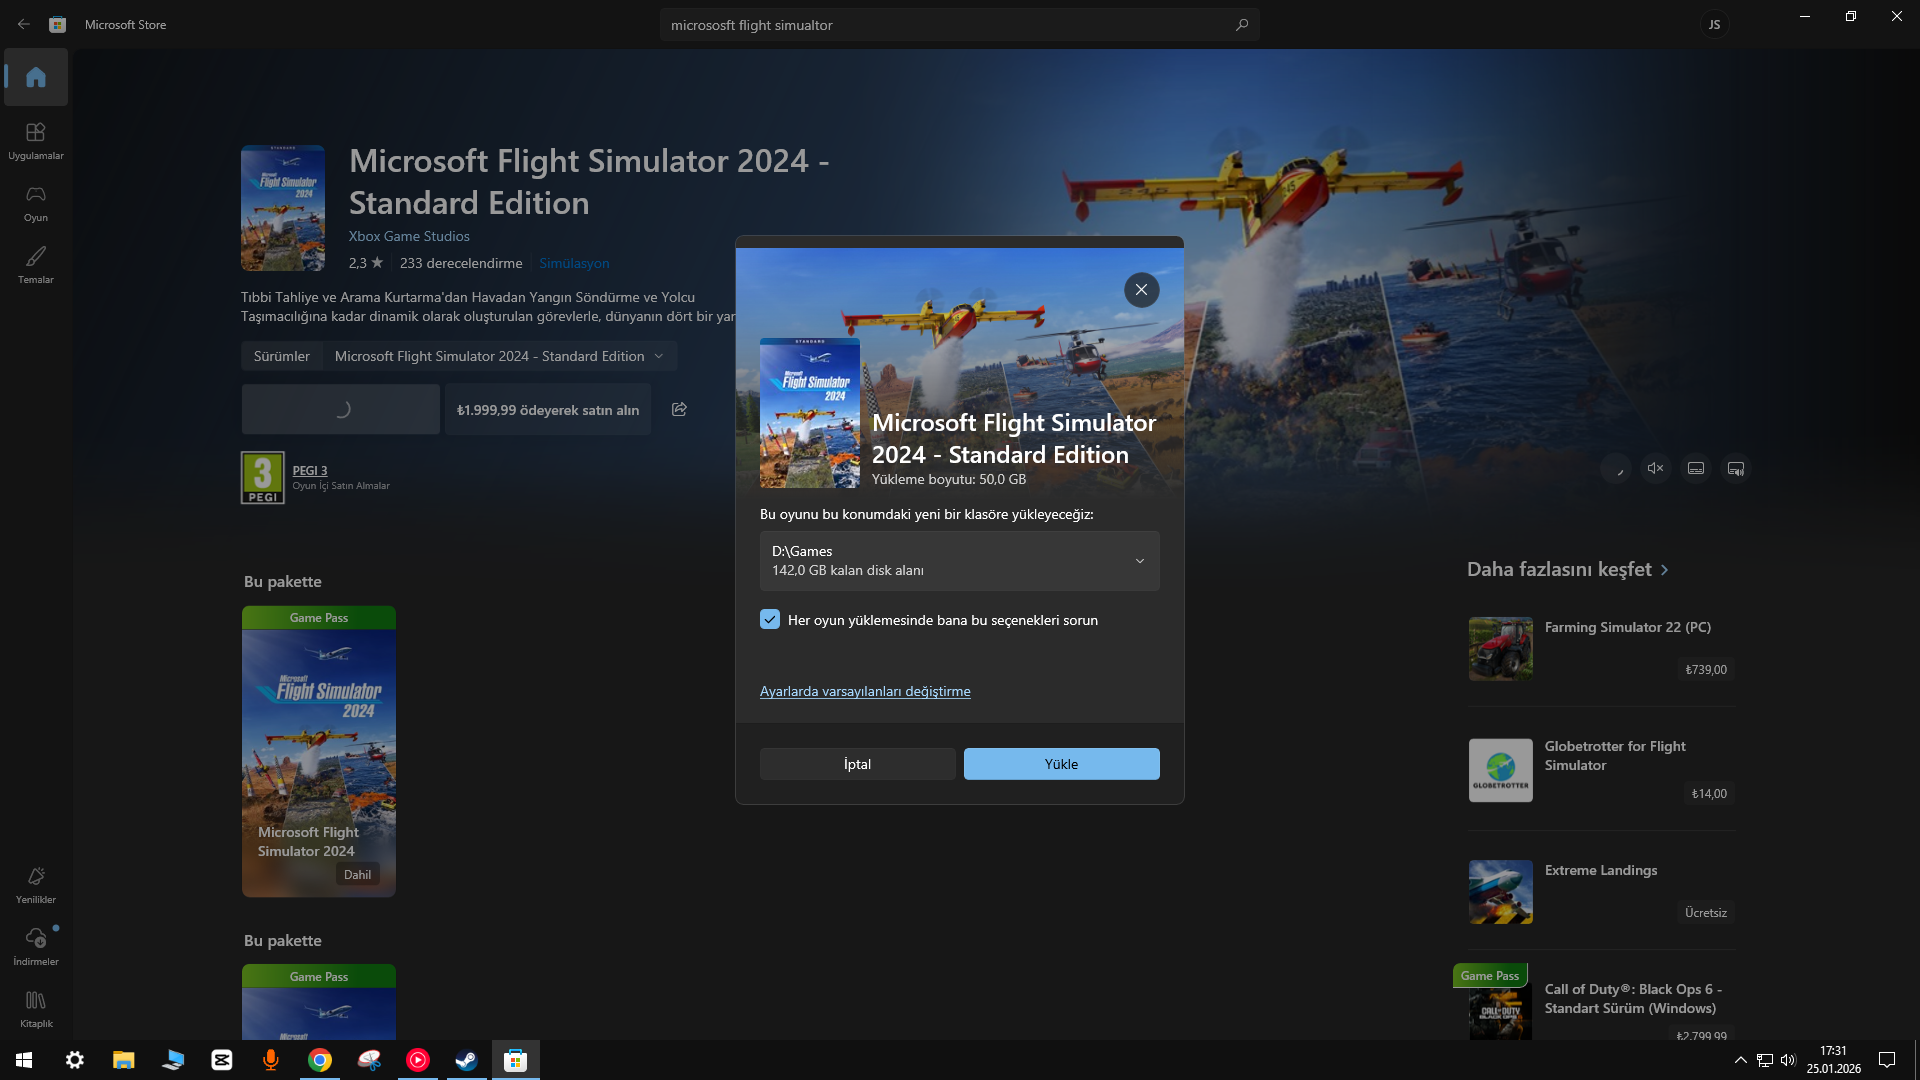Open the red music player taskbar app
The width and height of the screenshot is (1920, 1080).
pos(418,1060)
